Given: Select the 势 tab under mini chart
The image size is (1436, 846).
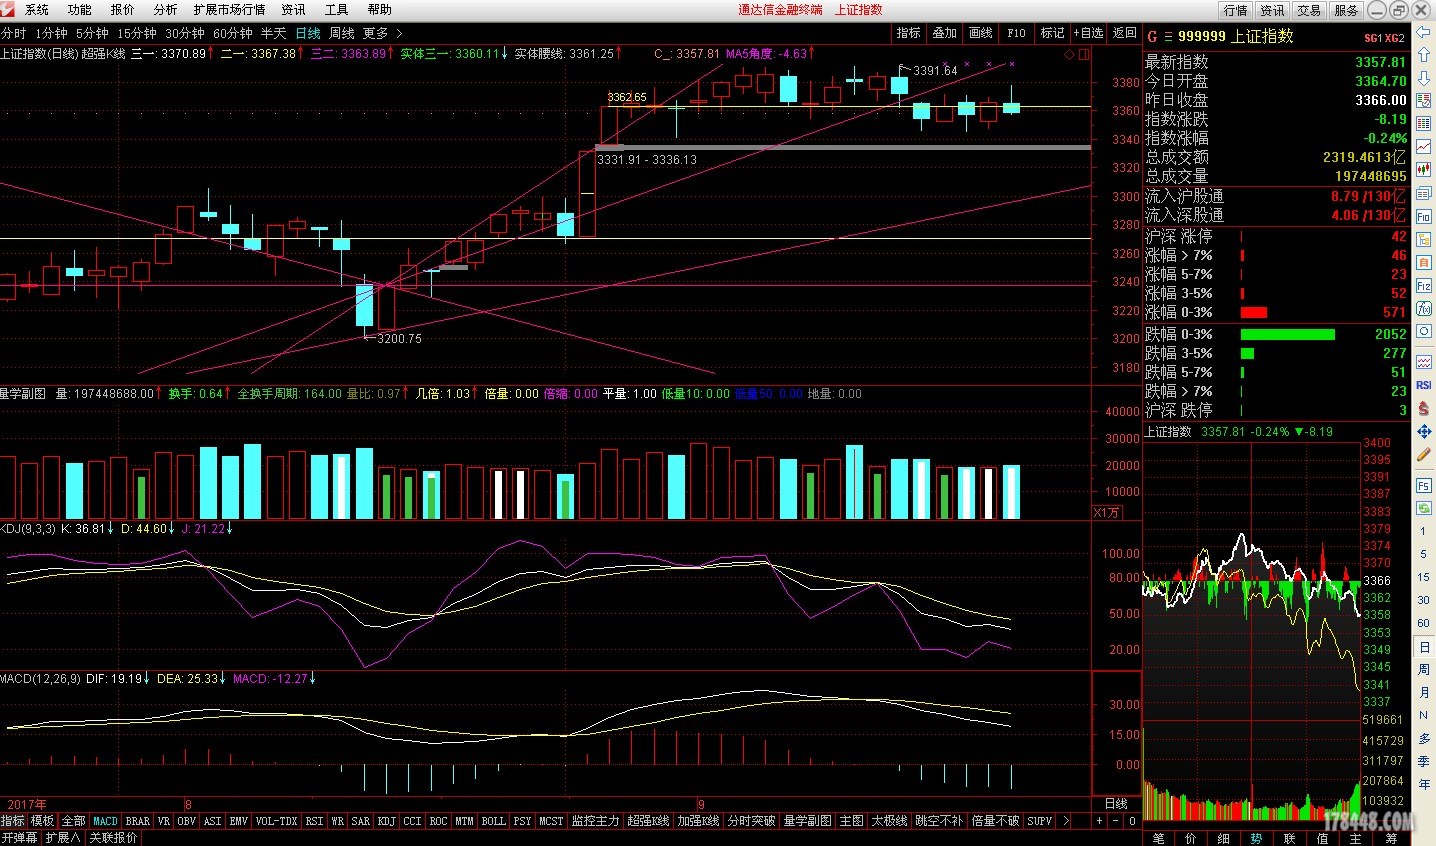Looking at the screenshot, I should 1256,838.
